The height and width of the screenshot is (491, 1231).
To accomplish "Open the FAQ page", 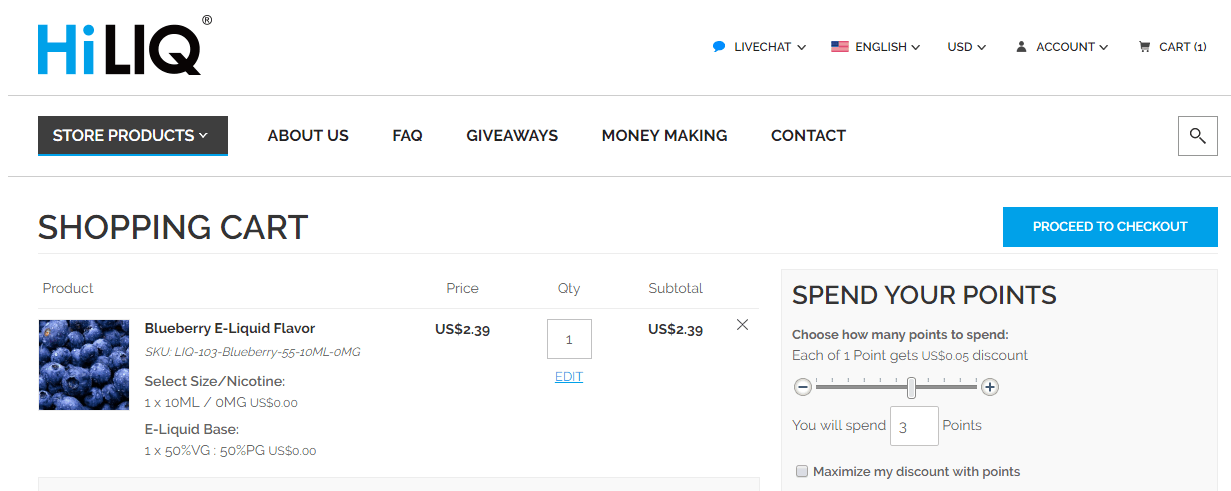I will (x=407, y=136).
